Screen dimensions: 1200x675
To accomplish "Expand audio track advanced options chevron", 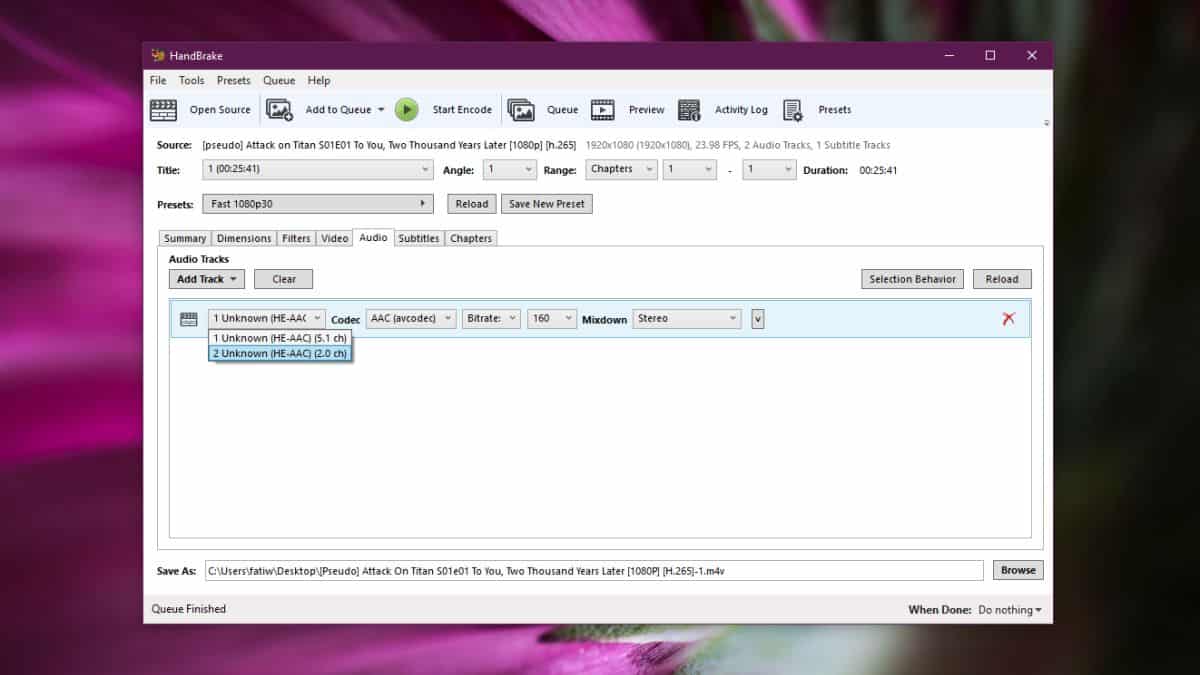I will 758,319.
